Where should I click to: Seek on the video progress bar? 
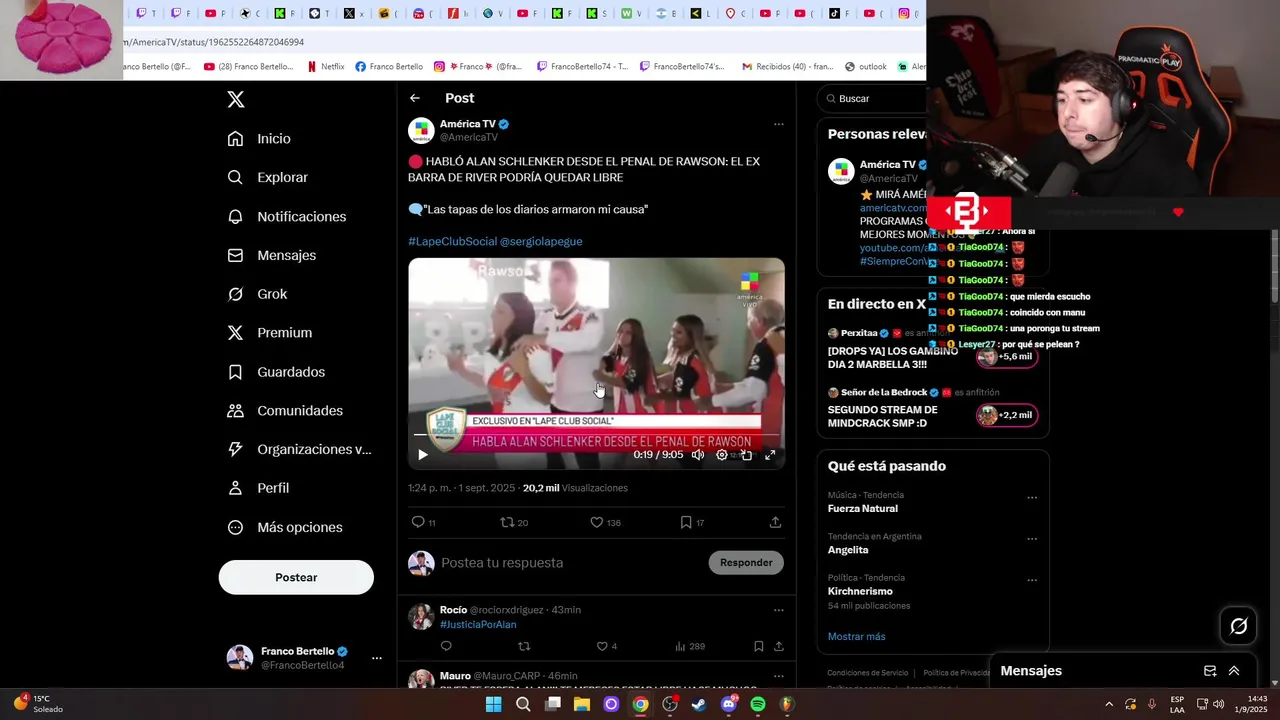pos(596,436)
